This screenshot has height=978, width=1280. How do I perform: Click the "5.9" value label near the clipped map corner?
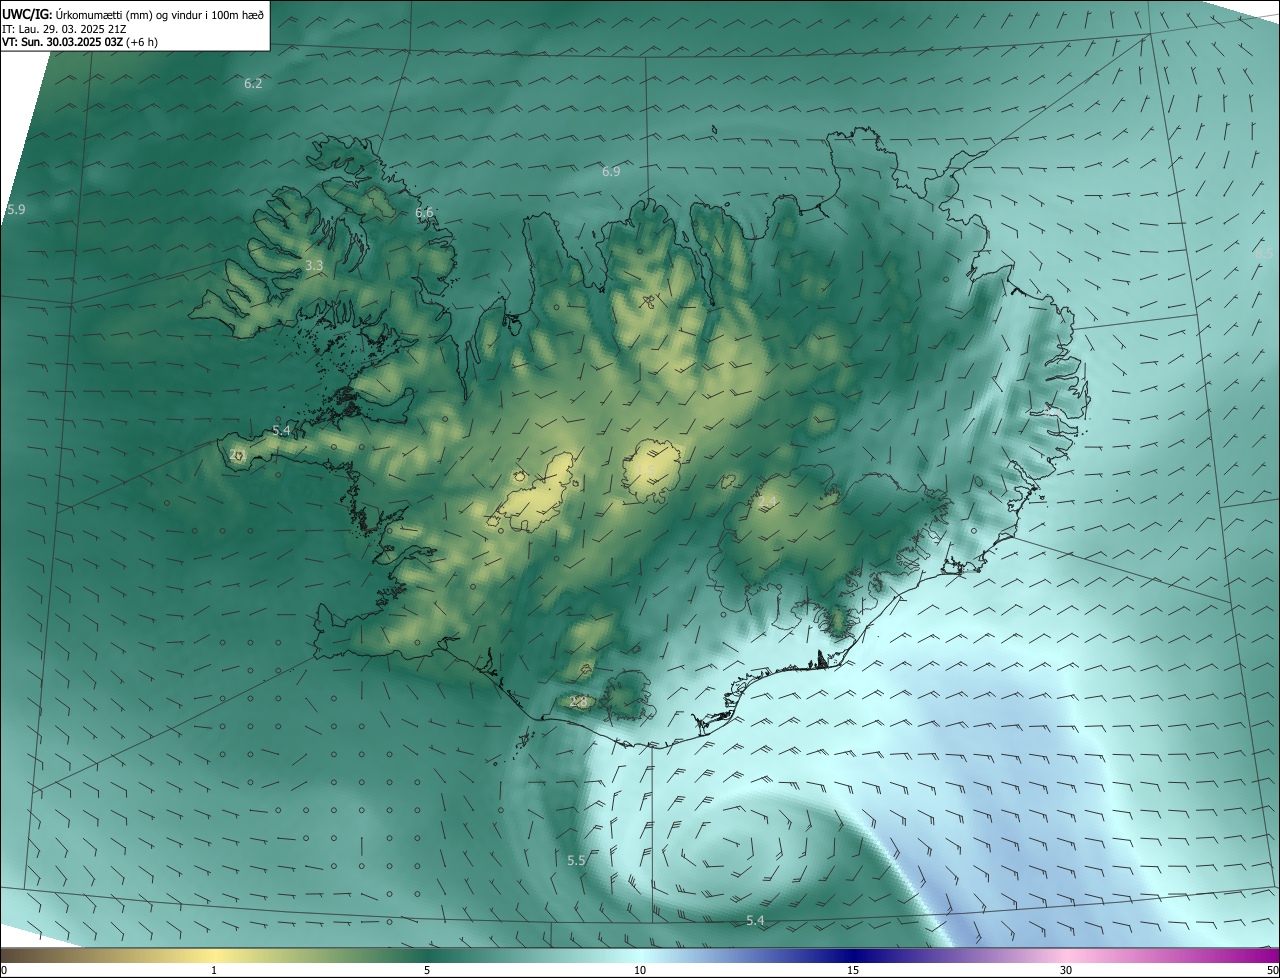[x=16, y=209]
